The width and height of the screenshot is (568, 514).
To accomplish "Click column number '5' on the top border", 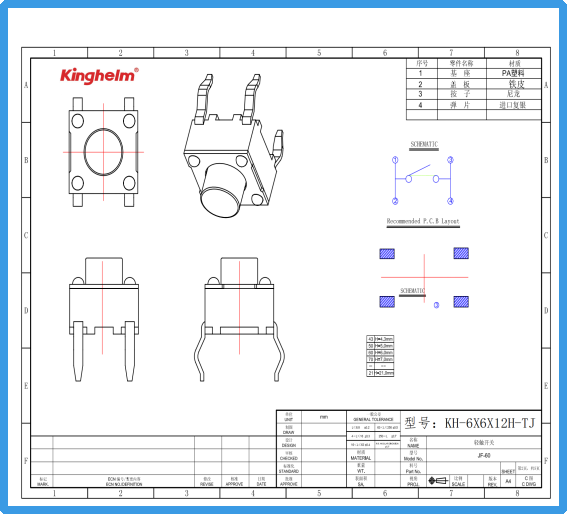I will 319,53.
